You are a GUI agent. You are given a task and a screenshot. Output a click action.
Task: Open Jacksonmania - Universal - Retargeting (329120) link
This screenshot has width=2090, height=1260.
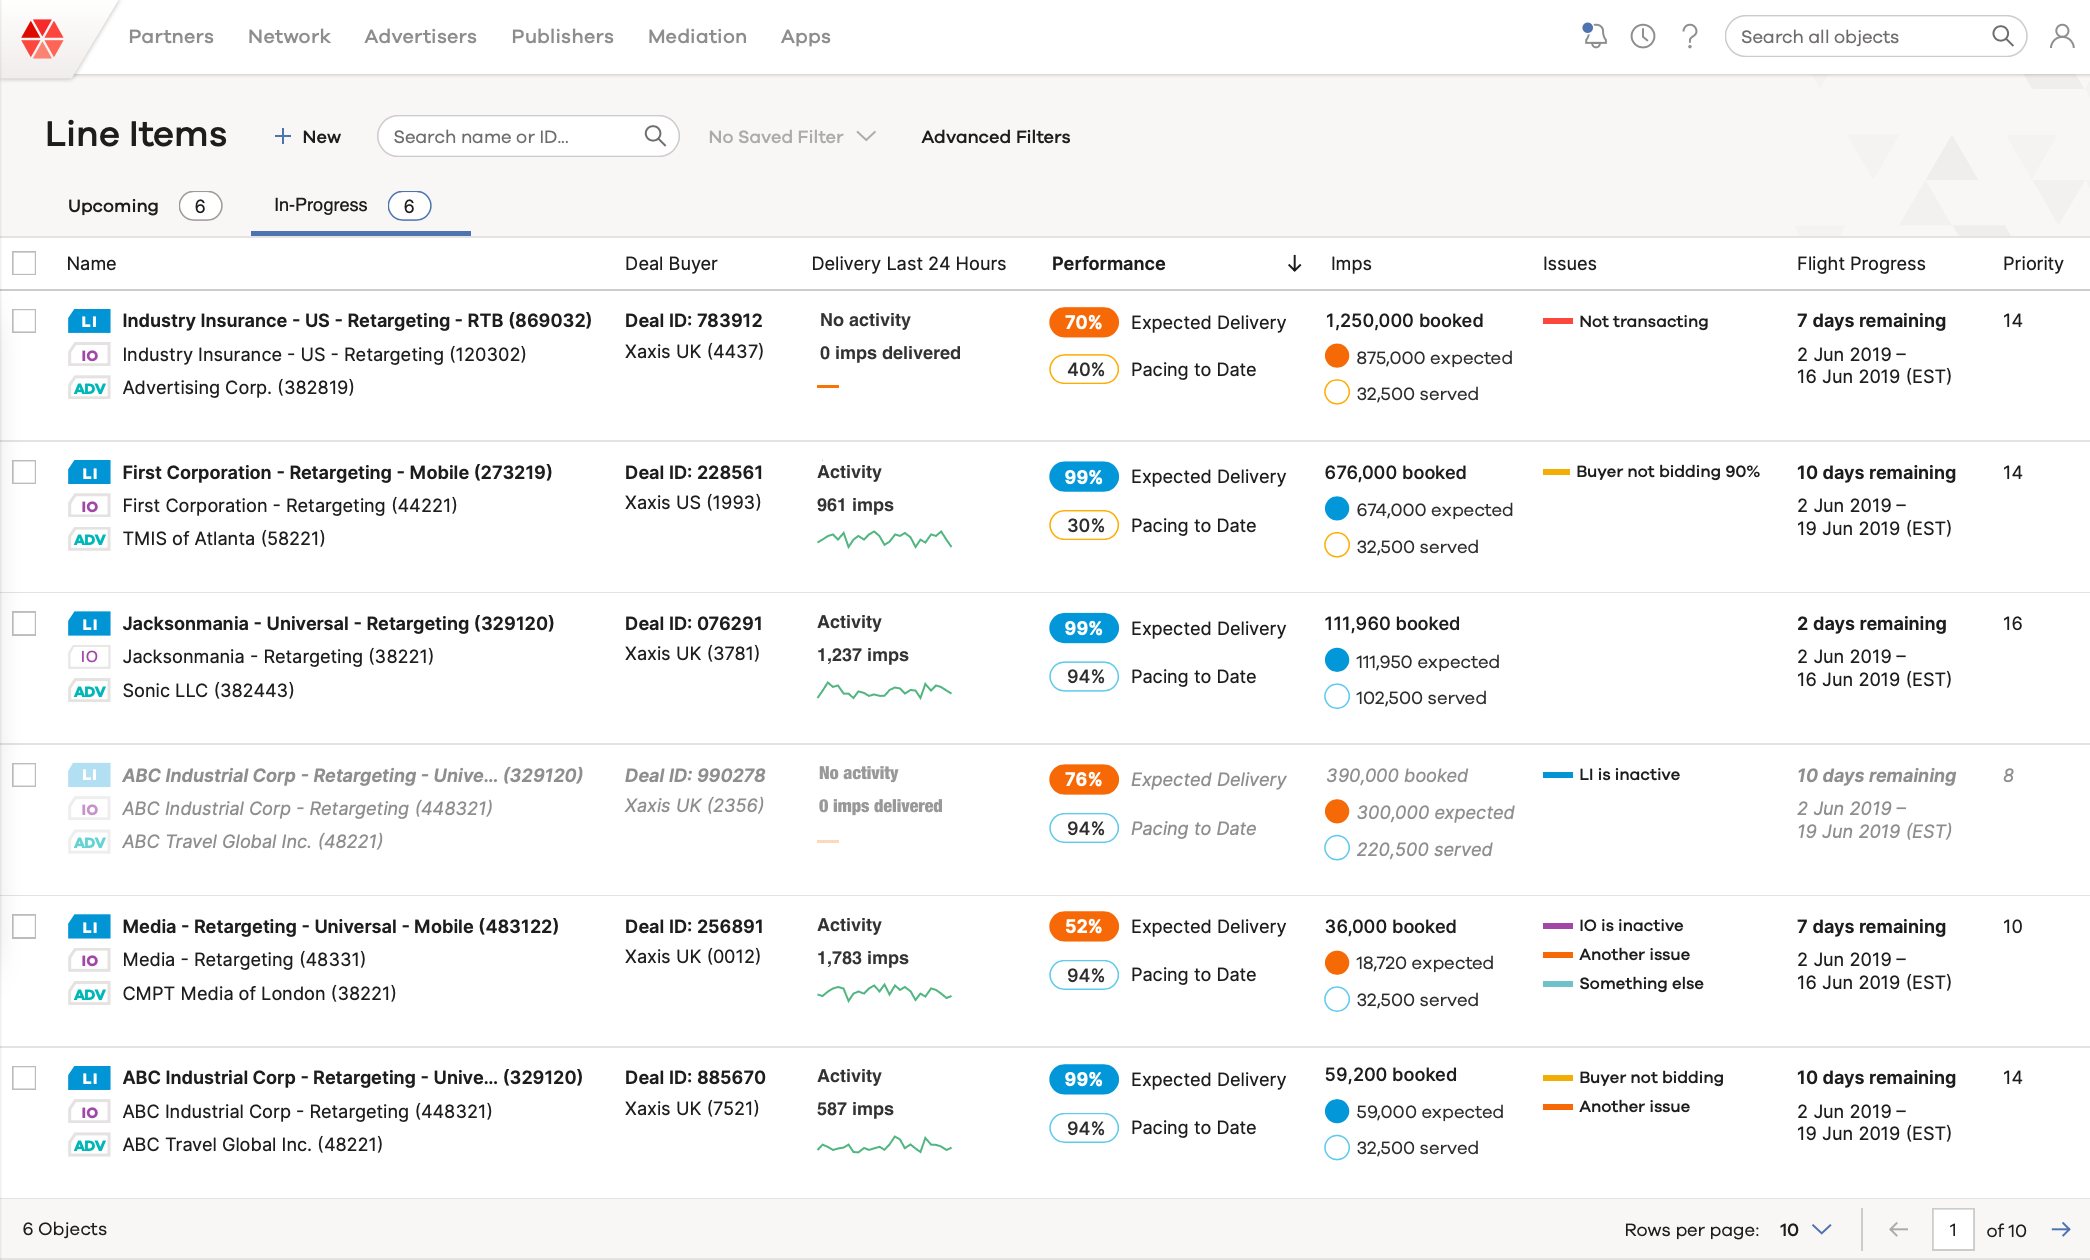point(338,624)
